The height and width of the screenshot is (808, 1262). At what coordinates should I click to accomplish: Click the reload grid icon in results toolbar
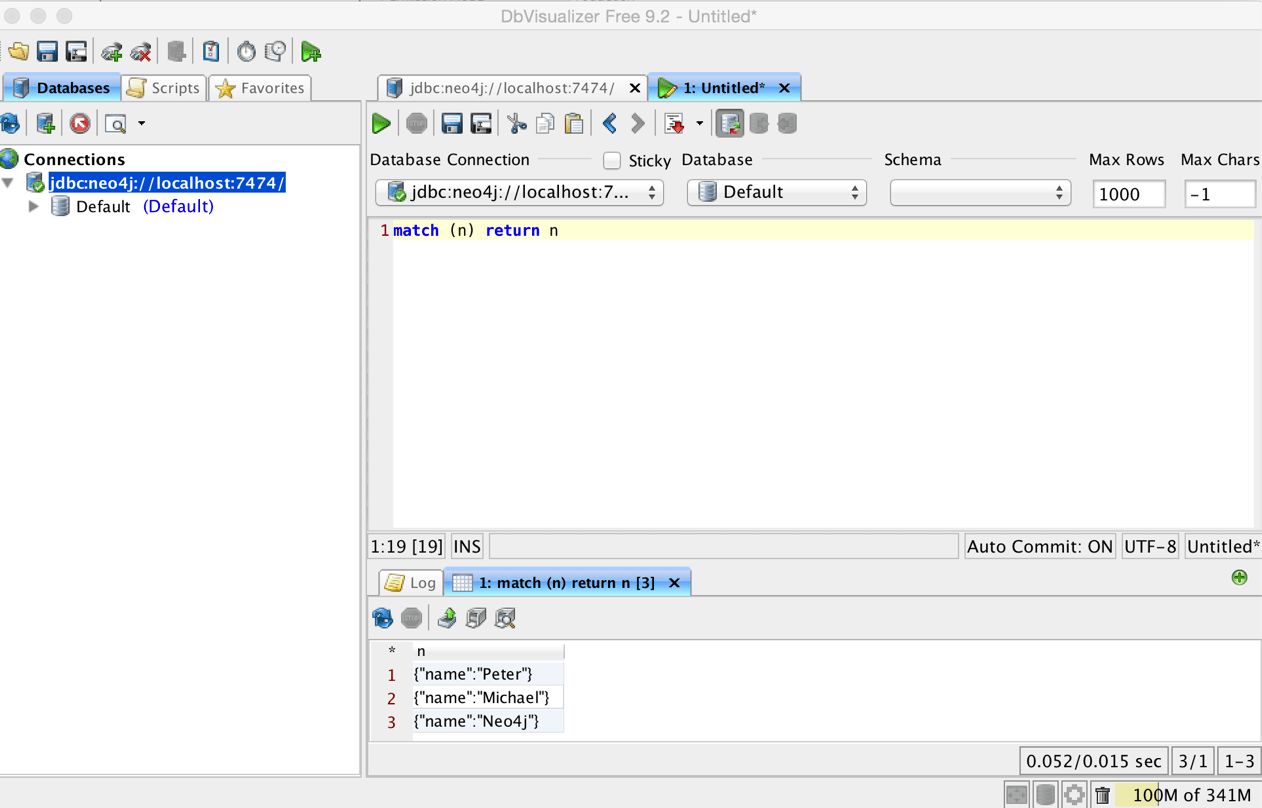[x=382, y=618]
